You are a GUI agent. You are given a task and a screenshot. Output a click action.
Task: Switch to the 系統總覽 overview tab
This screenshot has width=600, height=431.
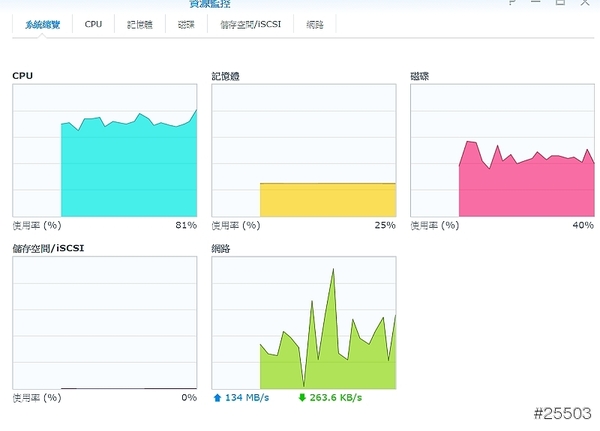click(x=43, y=24)
